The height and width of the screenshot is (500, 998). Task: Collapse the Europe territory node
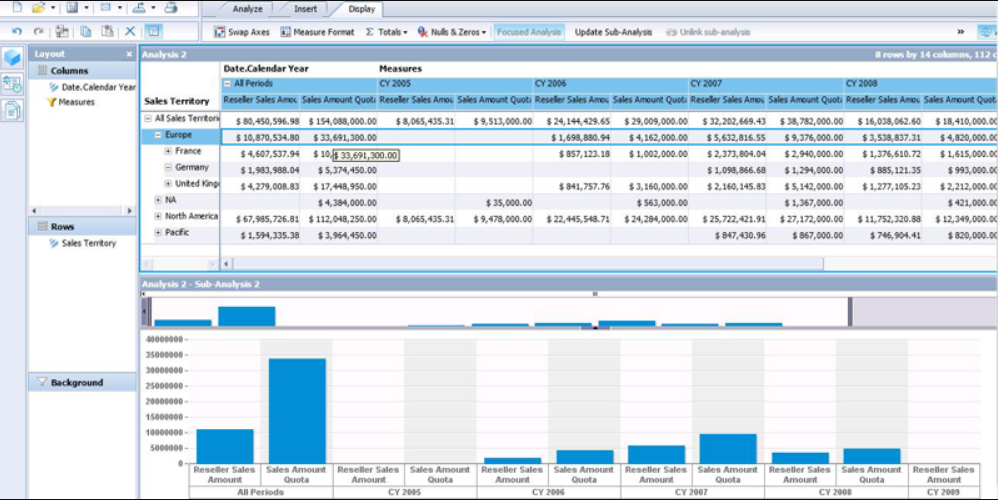coord(158,135)
